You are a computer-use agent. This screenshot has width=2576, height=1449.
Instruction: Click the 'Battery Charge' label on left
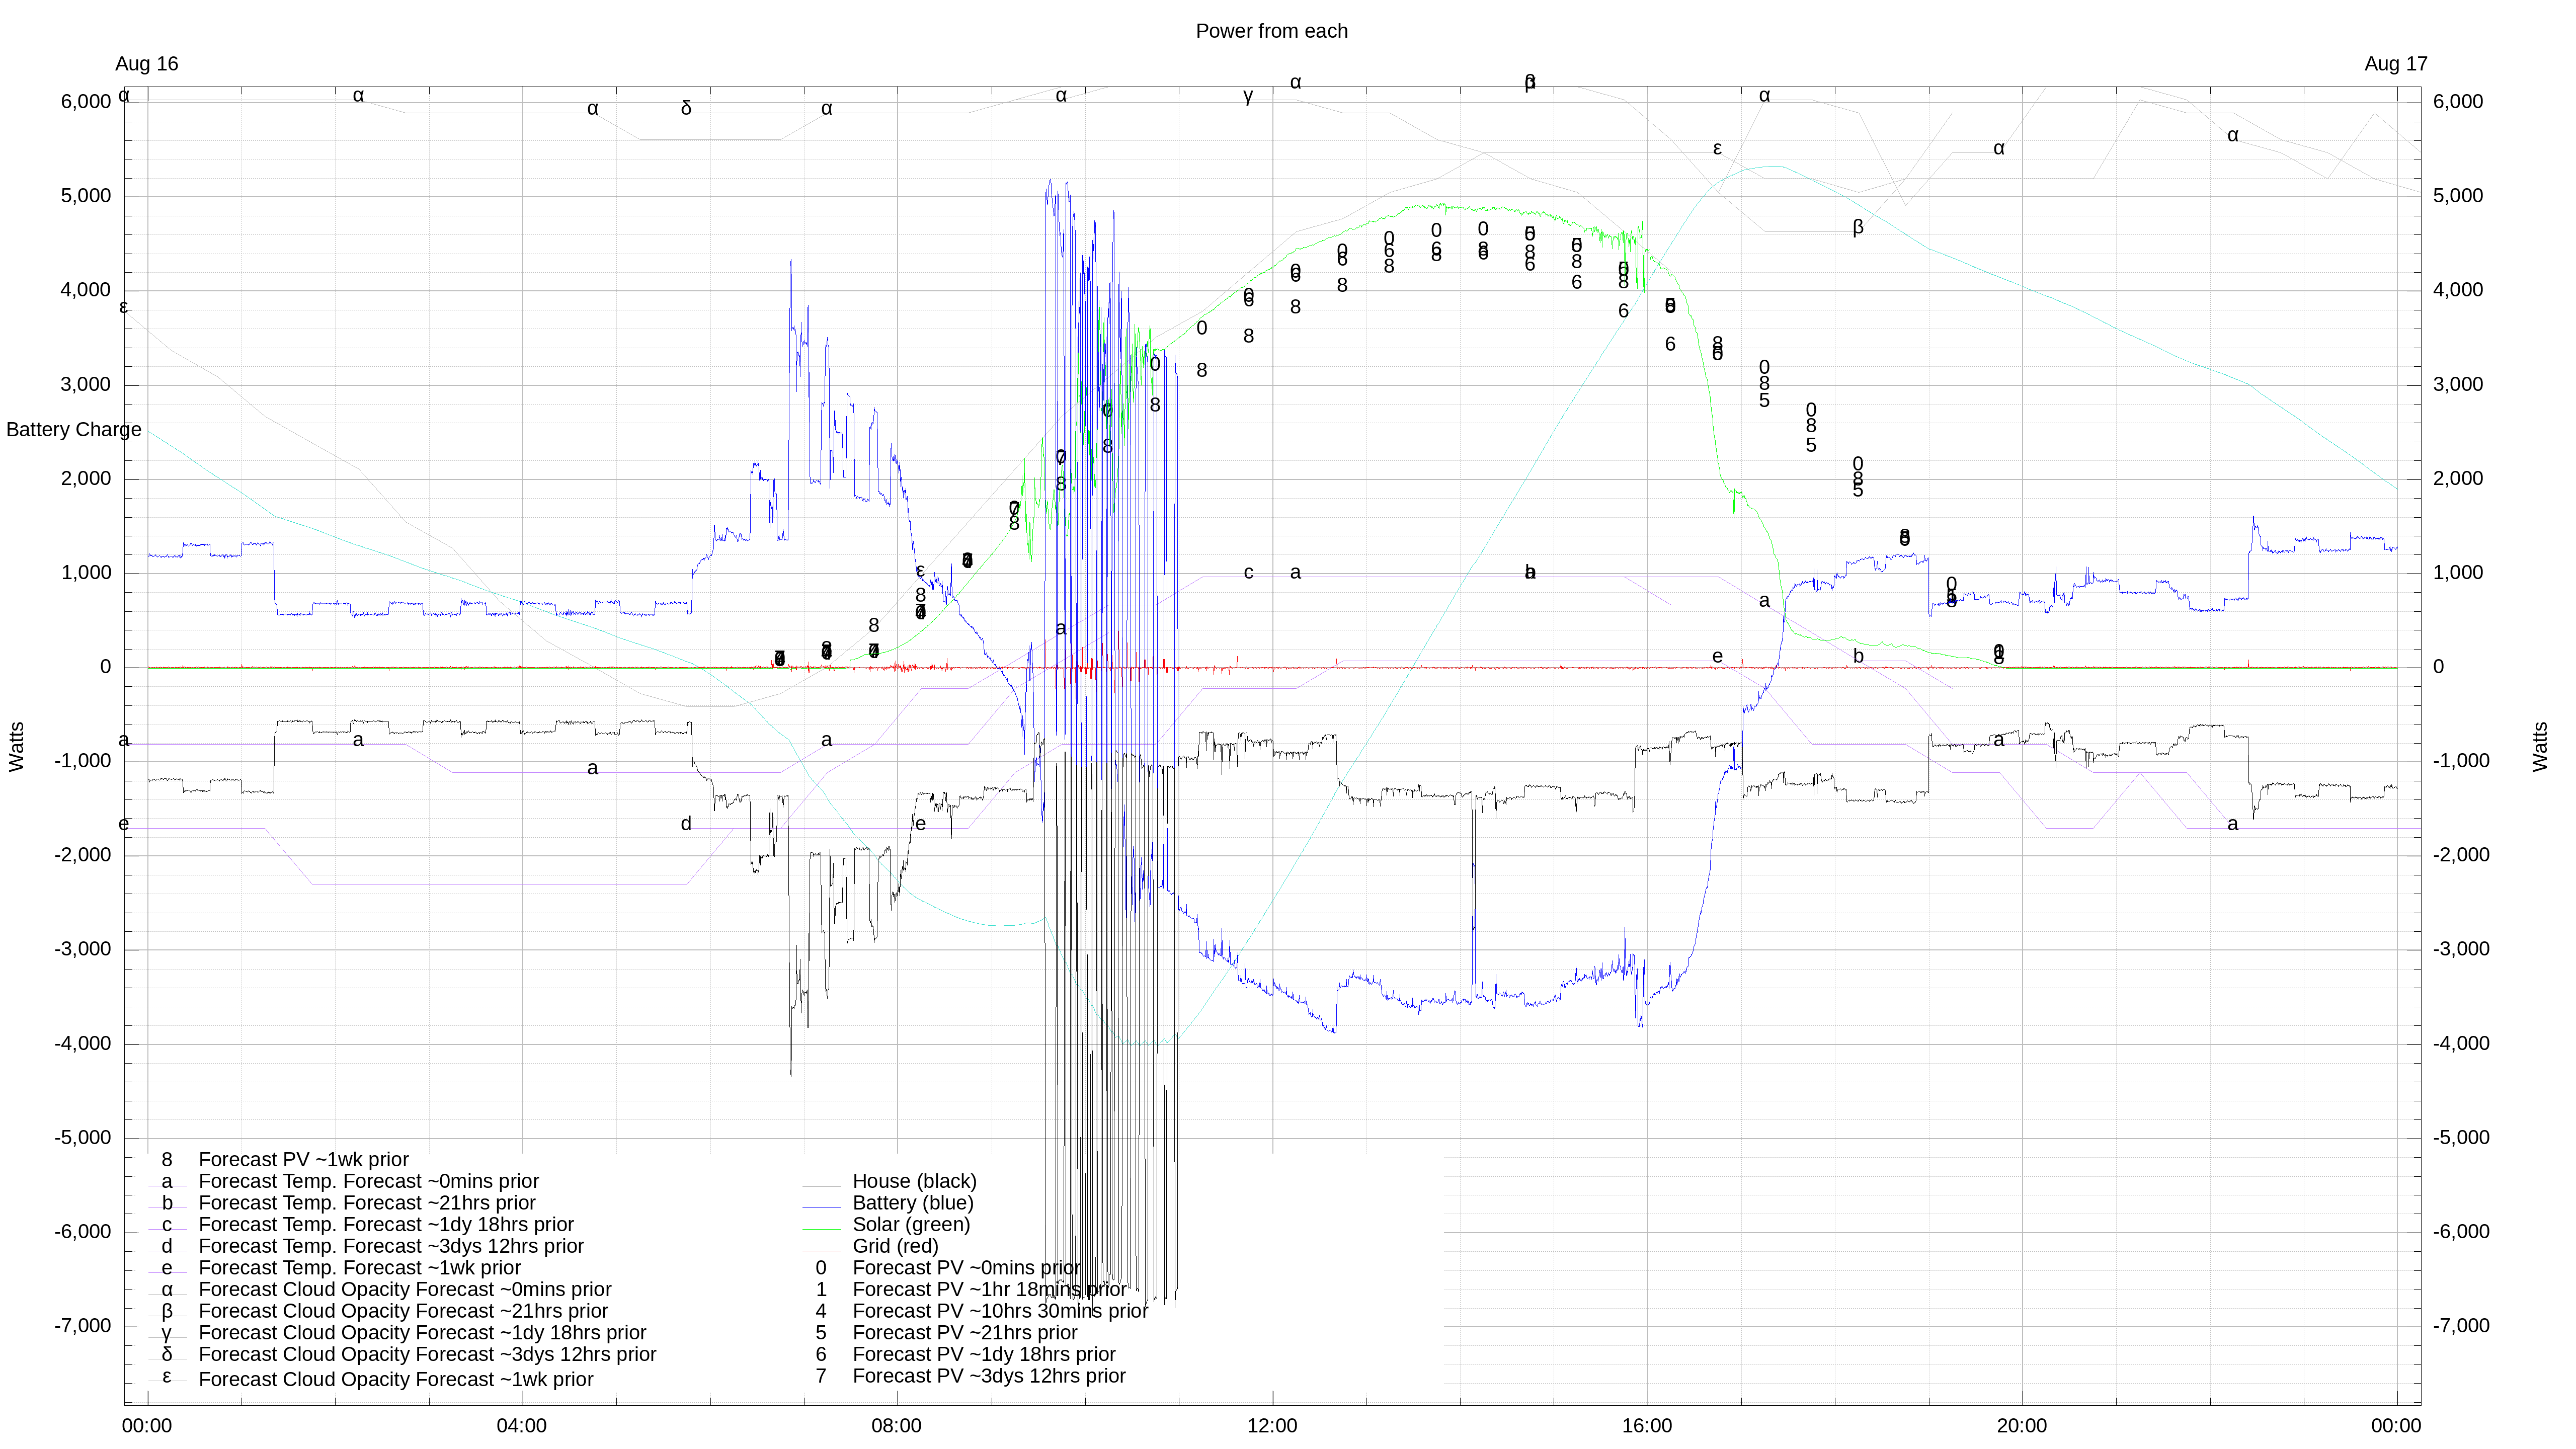tap(73, 430)
